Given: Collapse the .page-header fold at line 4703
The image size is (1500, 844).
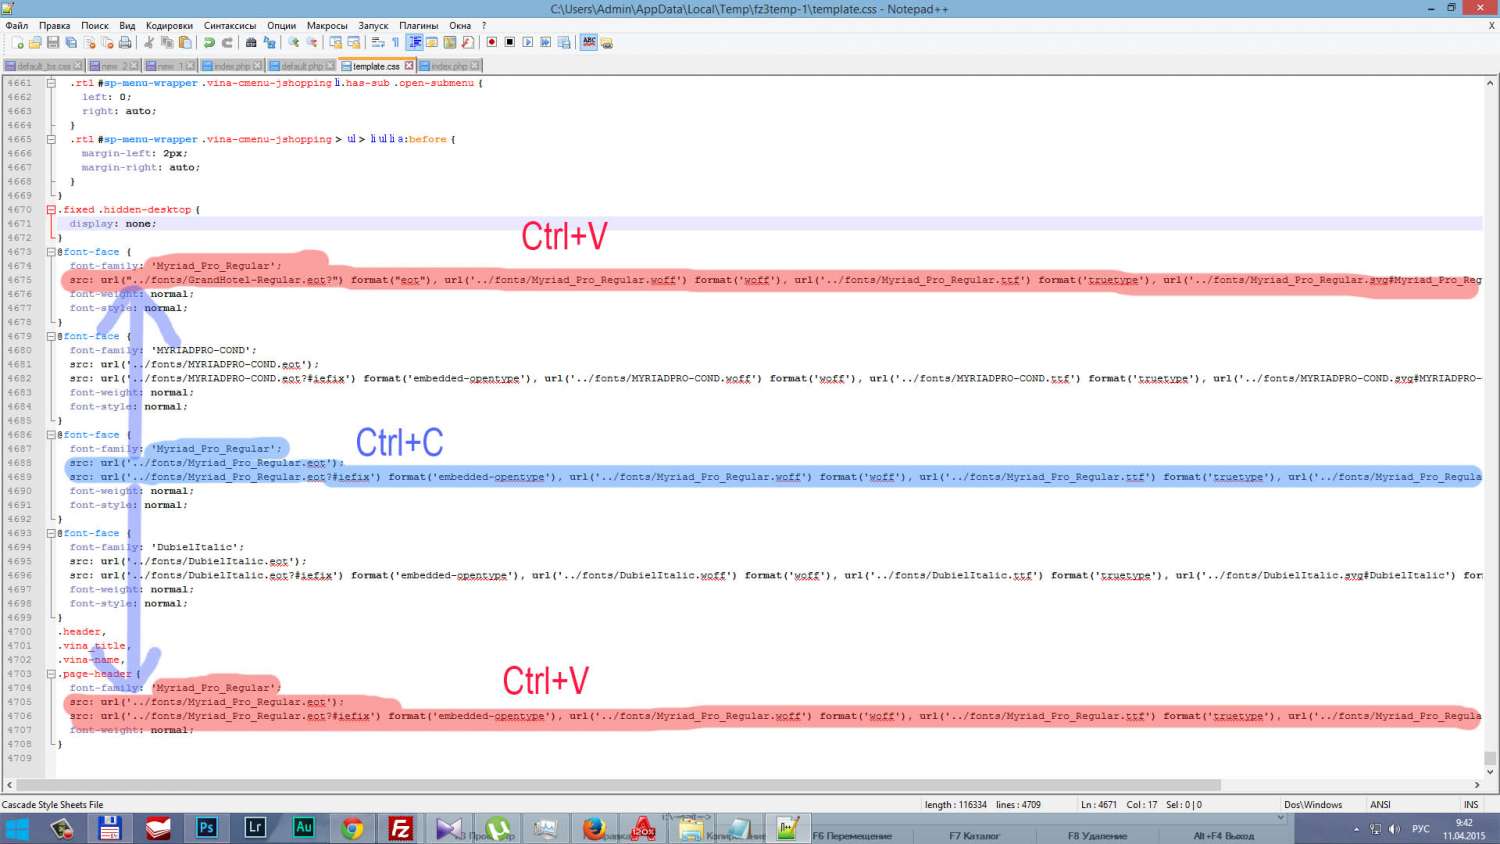Looking at the screenshot, I should coord(51,674).
